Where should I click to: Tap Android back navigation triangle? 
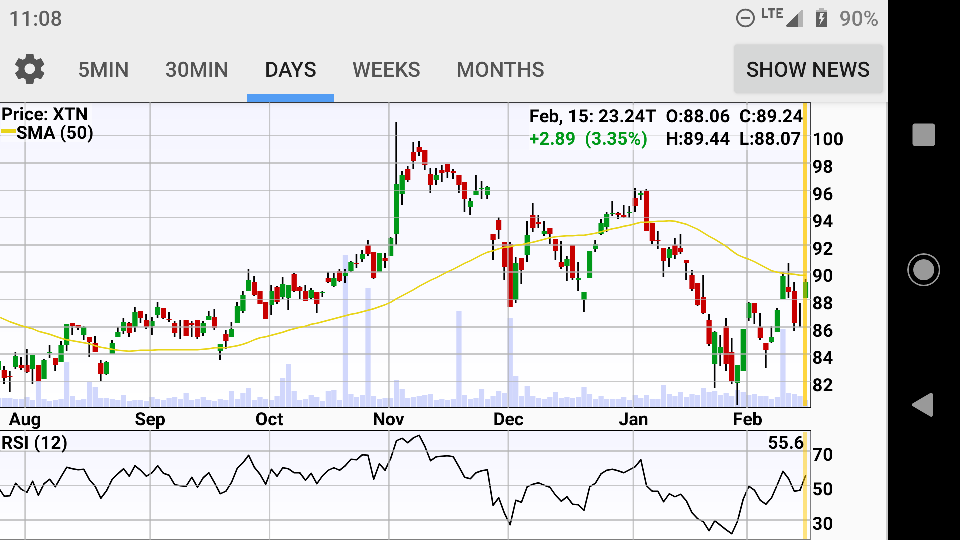point(923,405)
